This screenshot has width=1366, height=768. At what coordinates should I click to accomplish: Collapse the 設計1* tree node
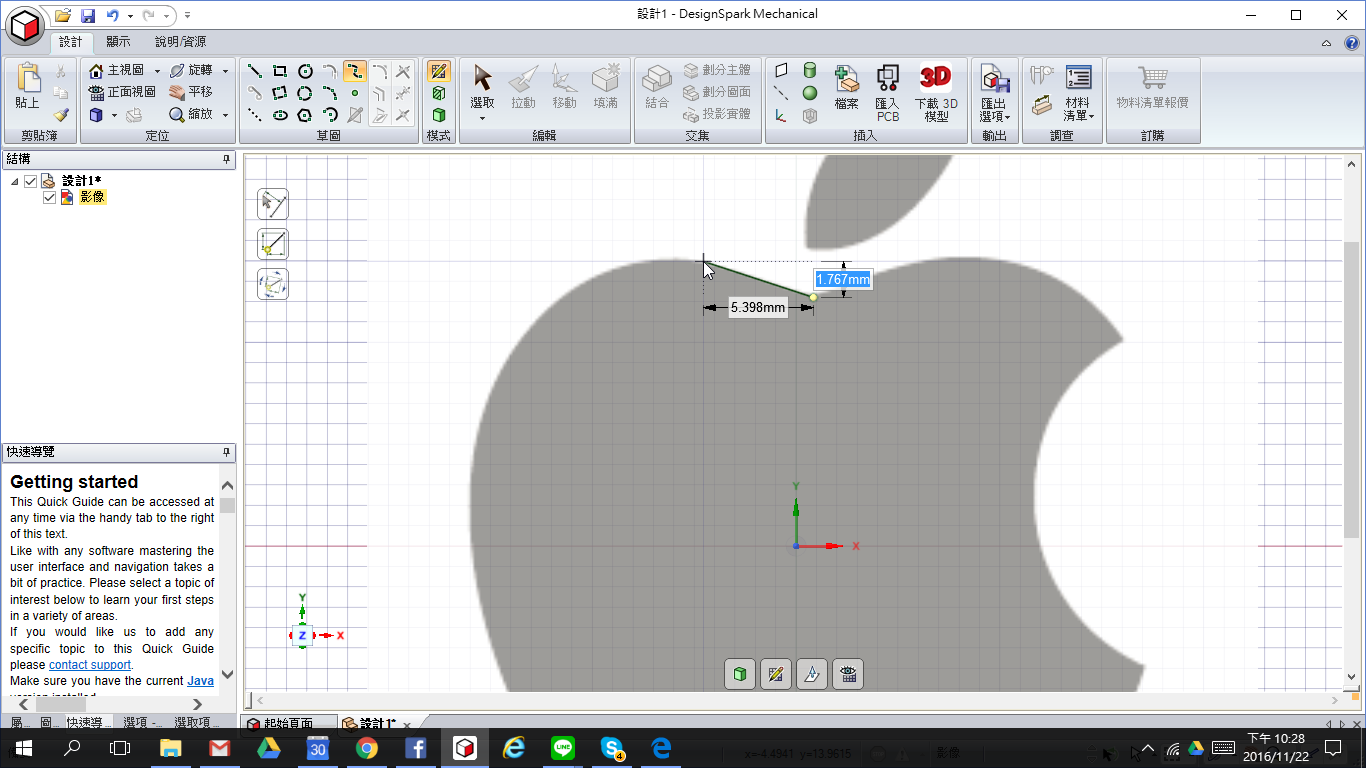coord(14,181)
